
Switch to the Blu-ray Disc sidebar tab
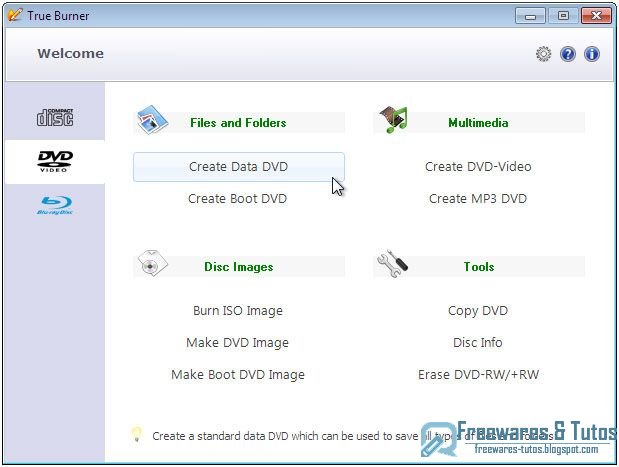point(55,205)
